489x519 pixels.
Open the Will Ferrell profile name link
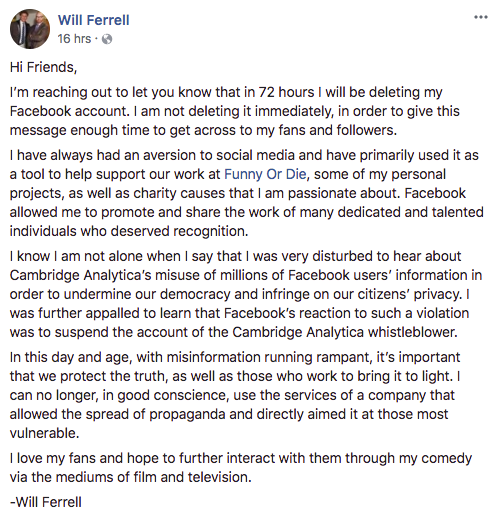pos(94,20)
